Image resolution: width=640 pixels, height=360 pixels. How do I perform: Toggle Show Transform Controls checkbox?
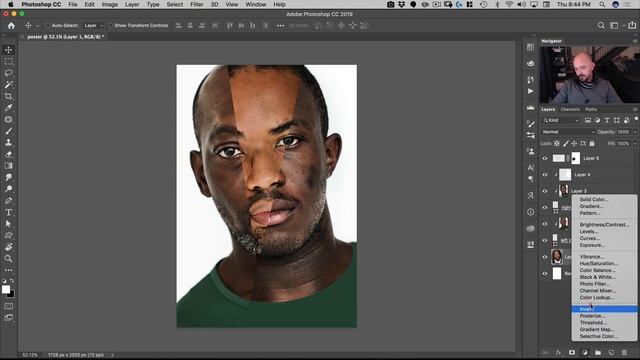[111, 25]
